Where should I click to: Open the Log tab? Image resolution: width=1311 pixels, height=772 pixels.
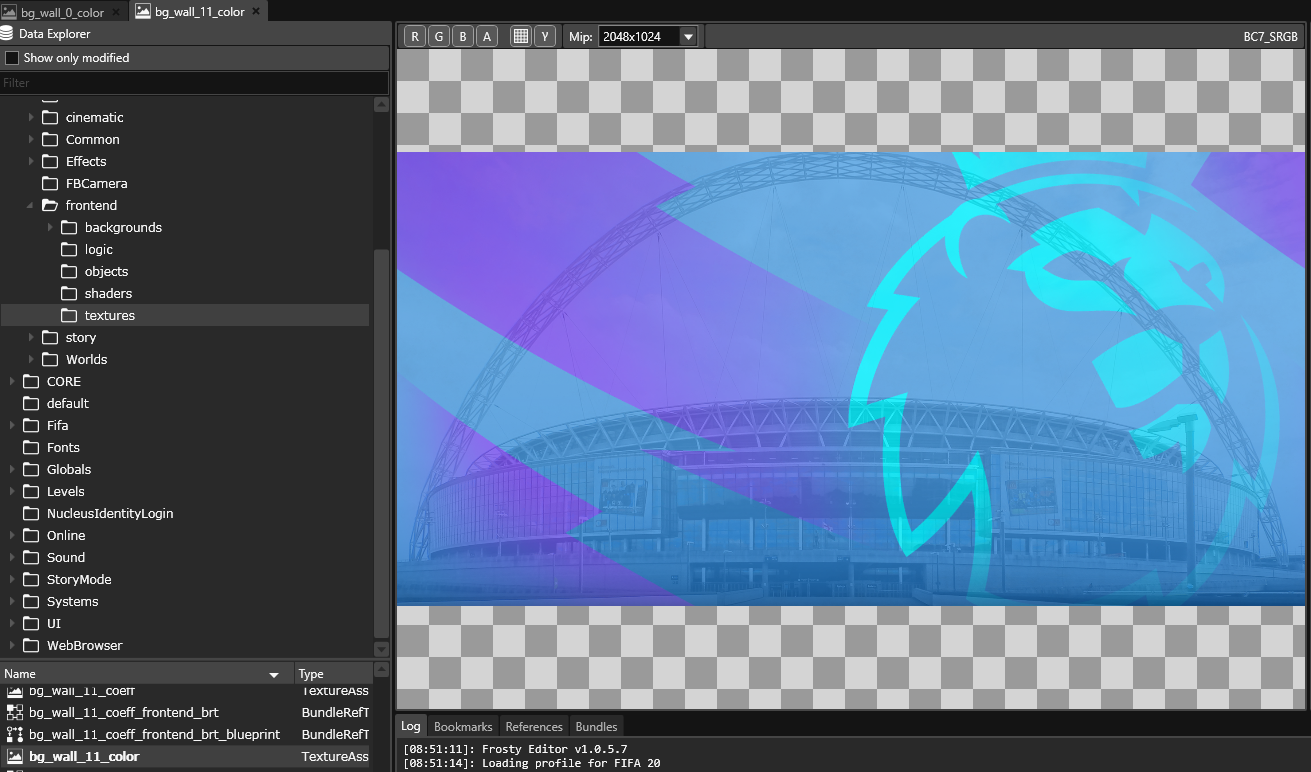click(410, 726)
